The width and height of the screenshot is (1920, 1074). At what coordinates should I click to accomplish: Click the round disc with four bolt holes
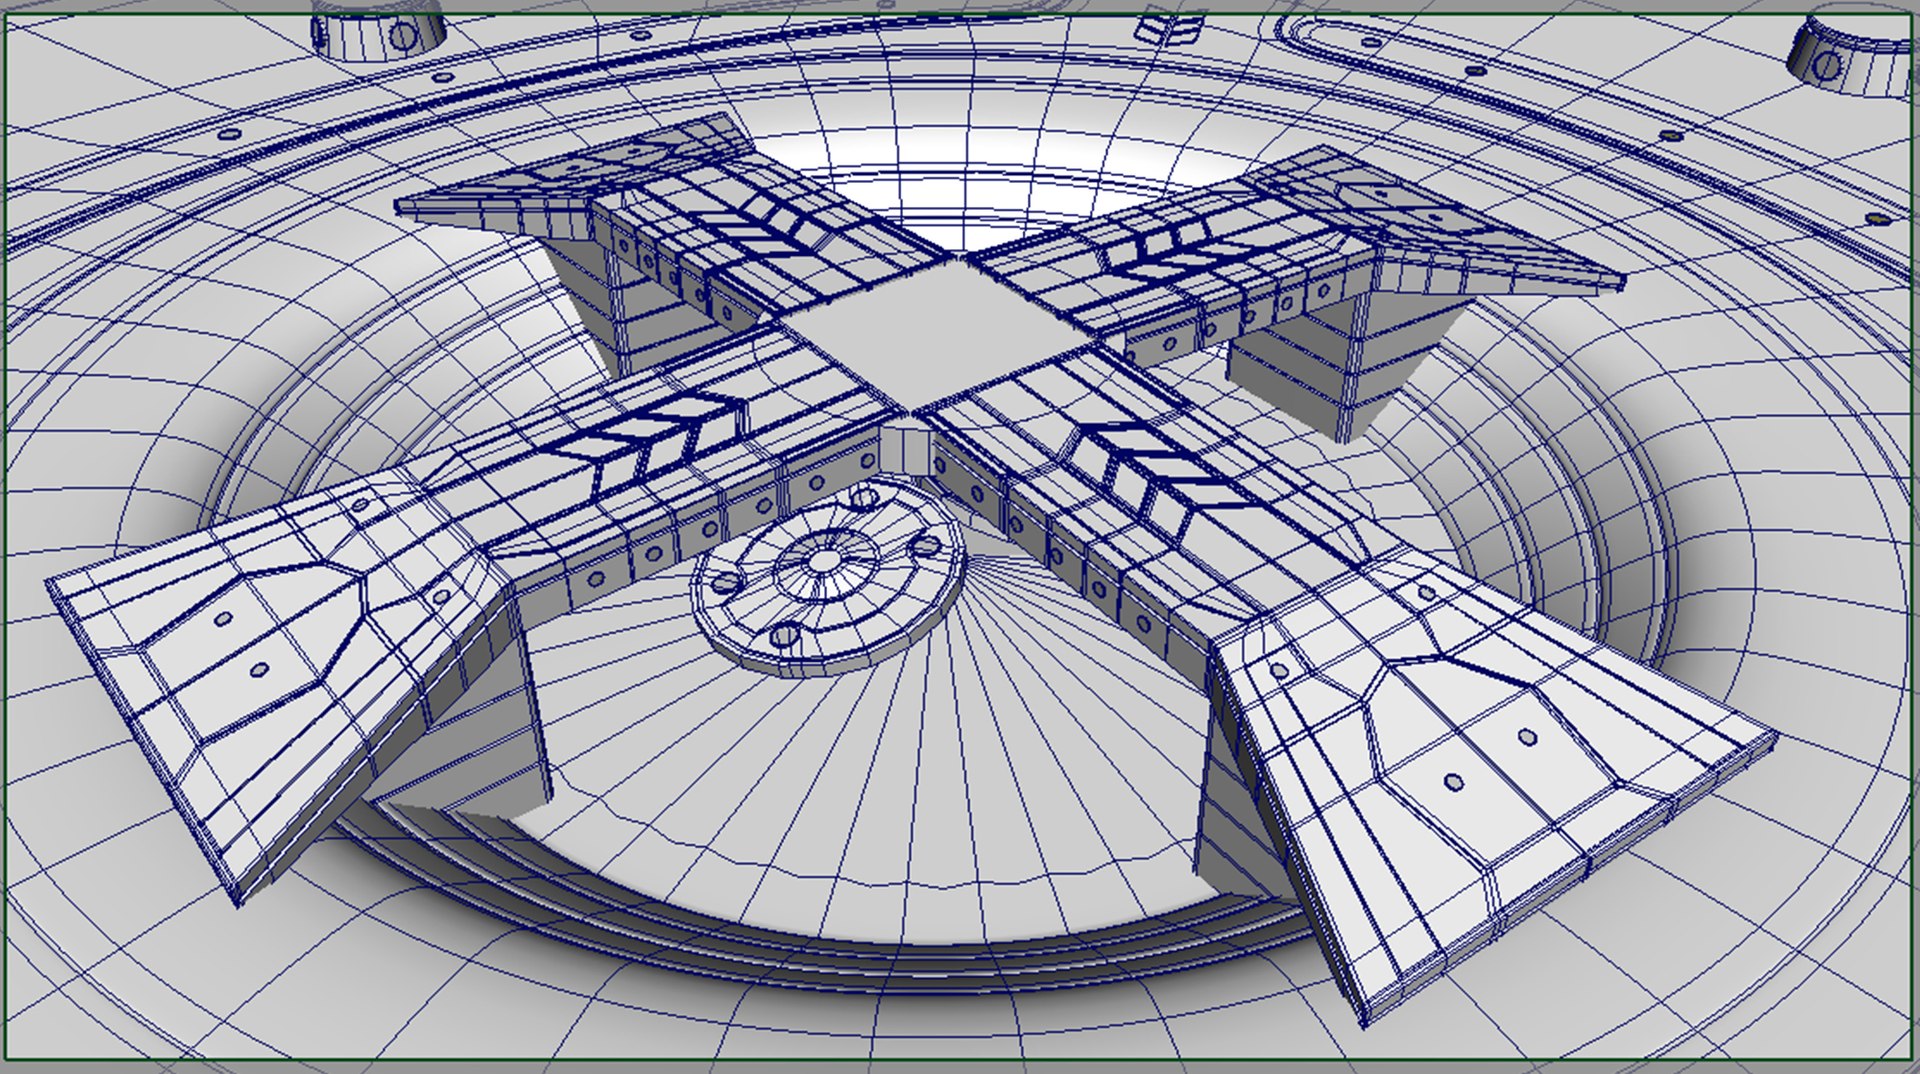828,580
